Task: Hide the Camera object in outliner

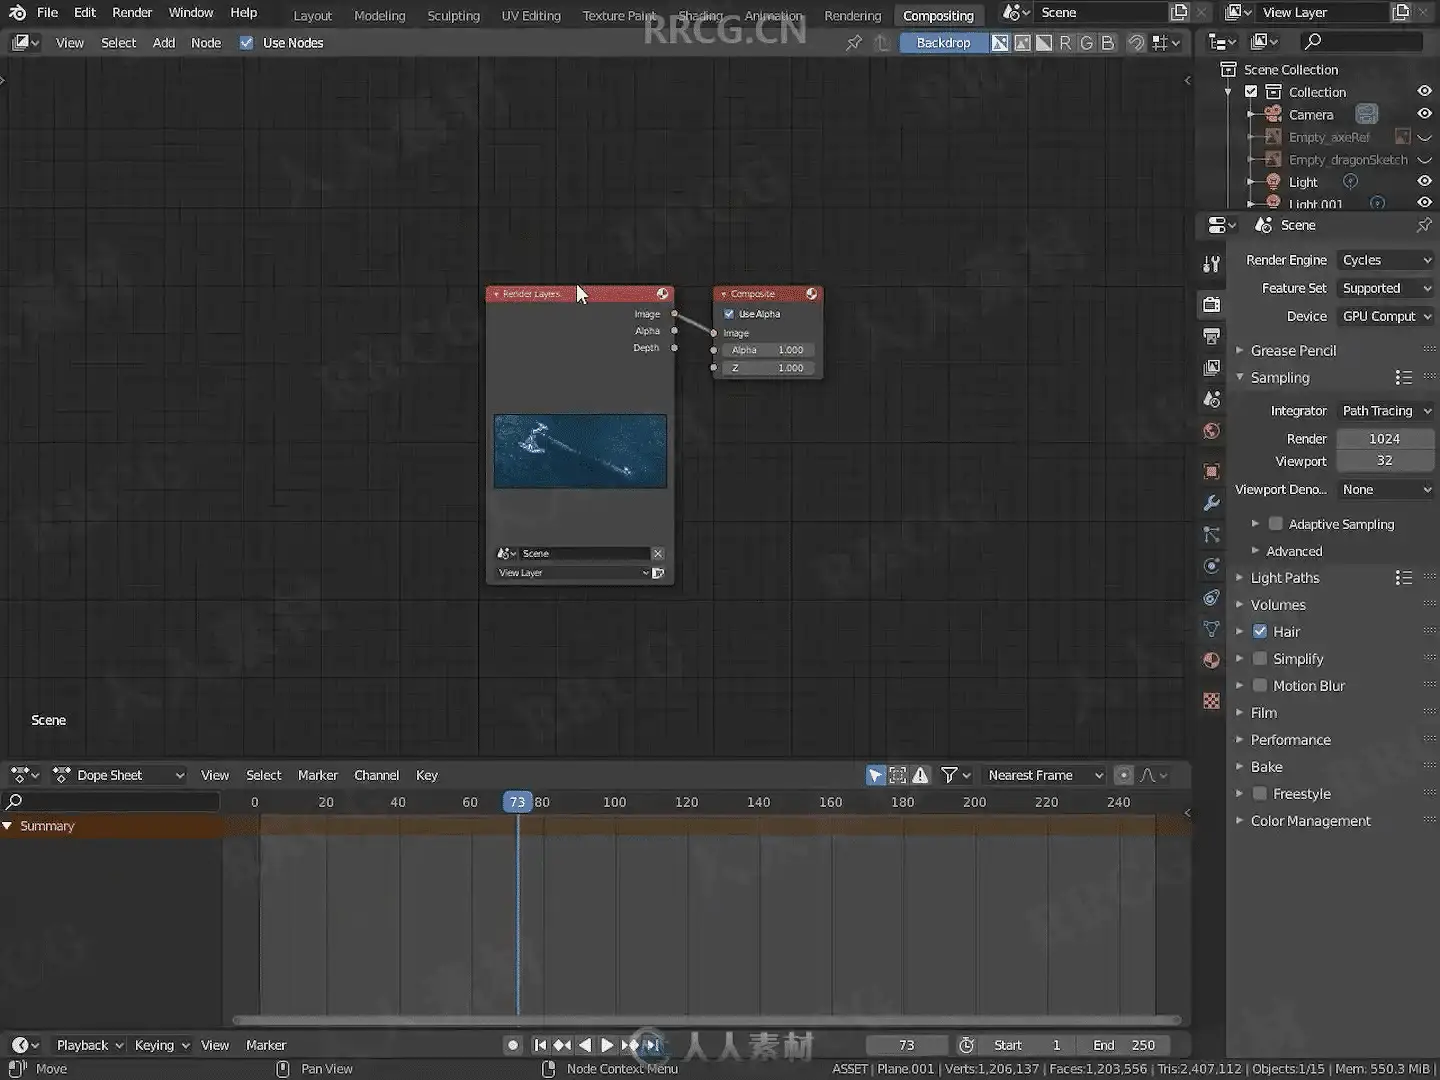Action: [x=1424, y=114]
